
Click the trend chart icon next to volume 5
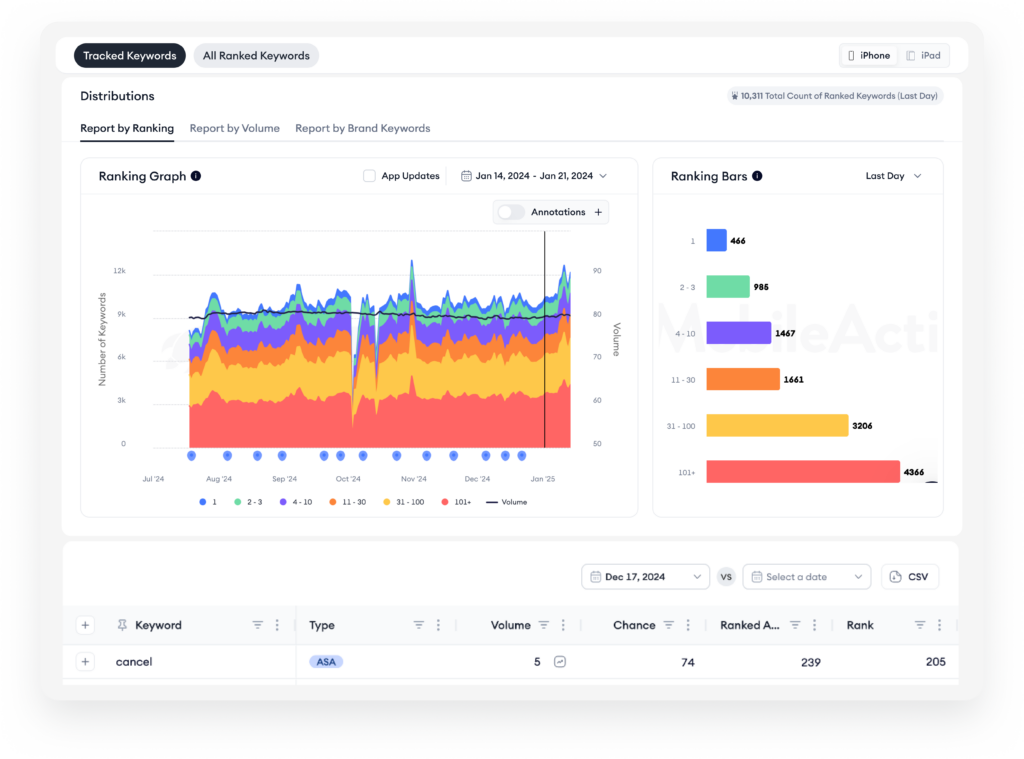point(560,662)
